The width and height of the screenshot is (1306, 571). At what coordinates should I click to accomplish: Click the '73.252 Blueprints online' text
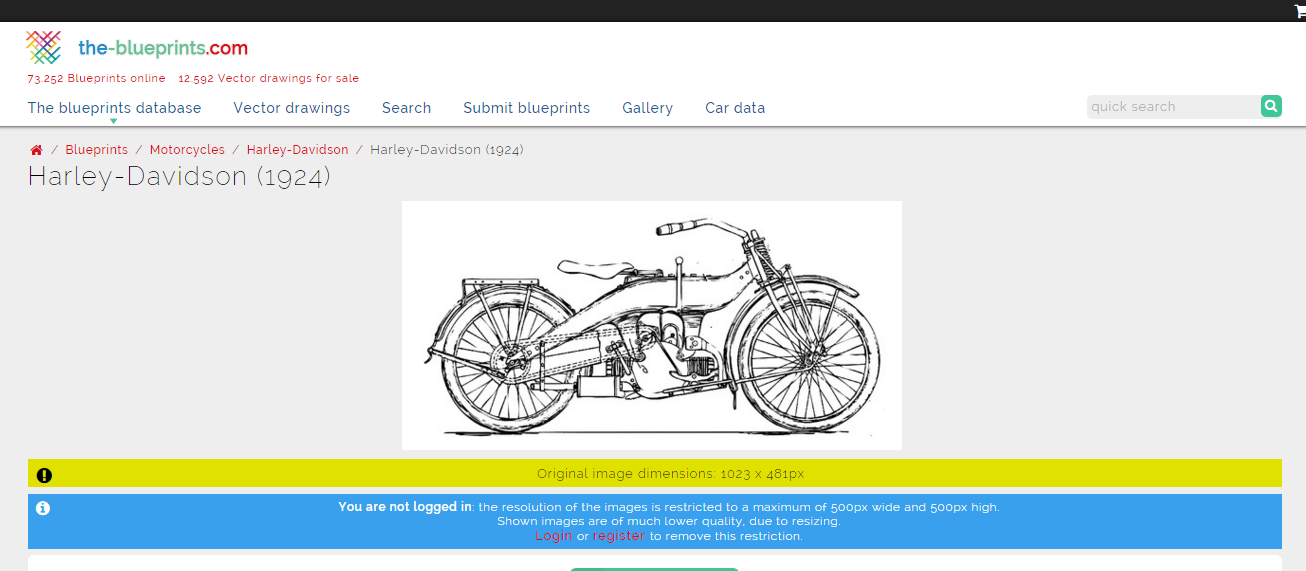coord(96,78)
